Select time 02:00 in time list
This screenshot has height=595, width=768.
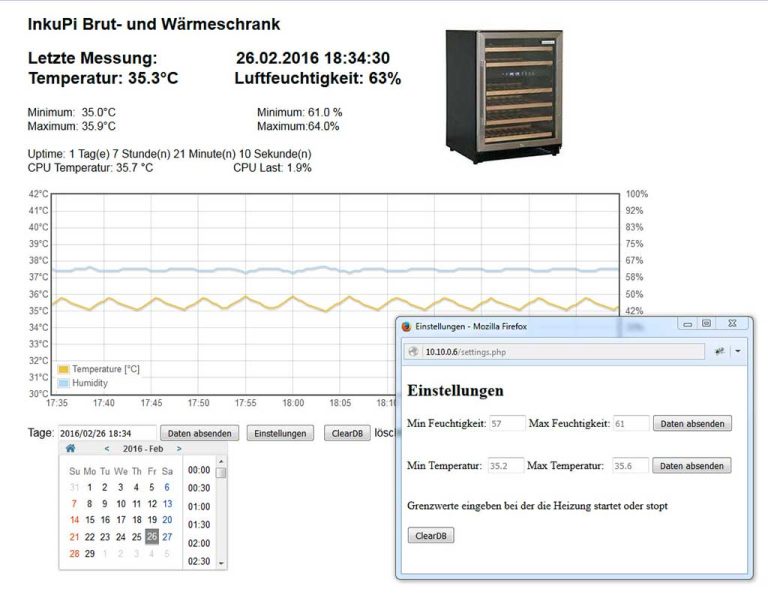(199, 544)
